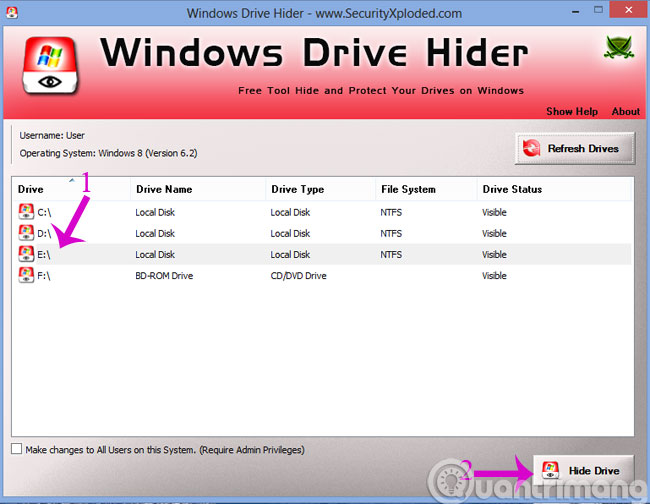Click the icon on the Hide Drive button
The image size is (650, 504).
[551, 470]
